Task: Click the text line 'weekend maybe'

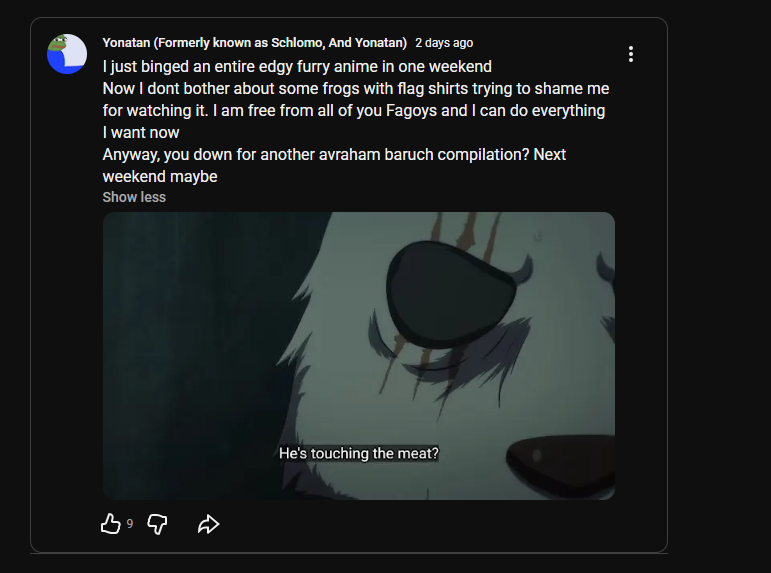Action: click(160, 177)
